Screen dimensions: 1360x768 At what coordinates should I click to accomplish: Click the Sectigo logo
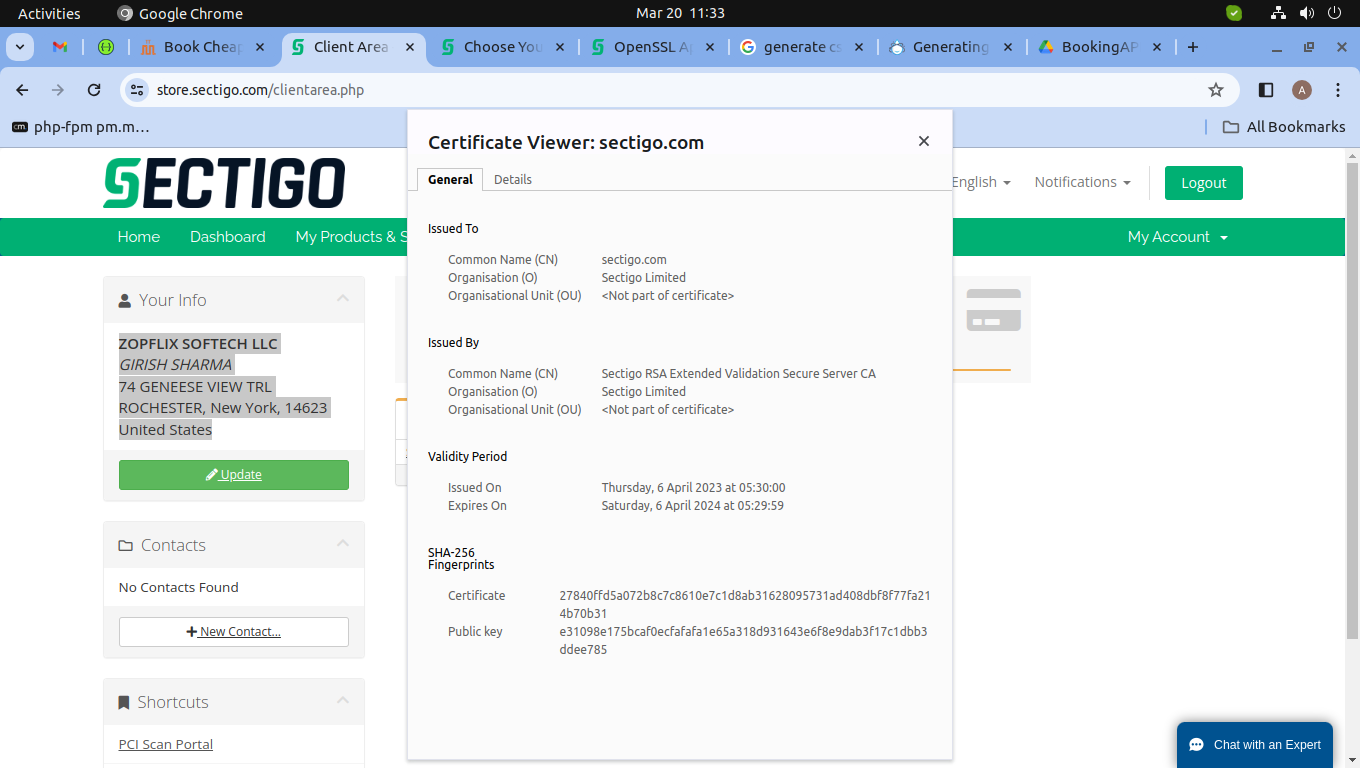(224, 183)
